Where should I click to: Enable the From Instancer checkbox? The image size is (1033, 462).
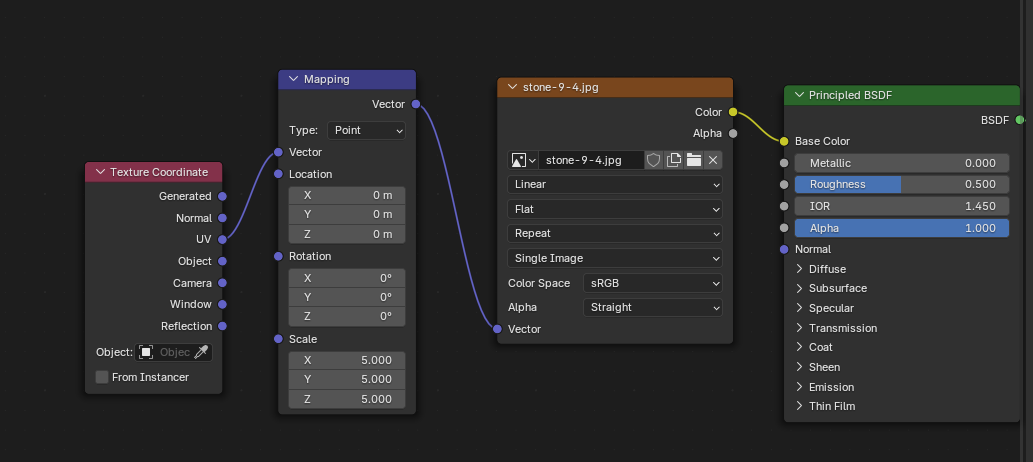[102, 377]
